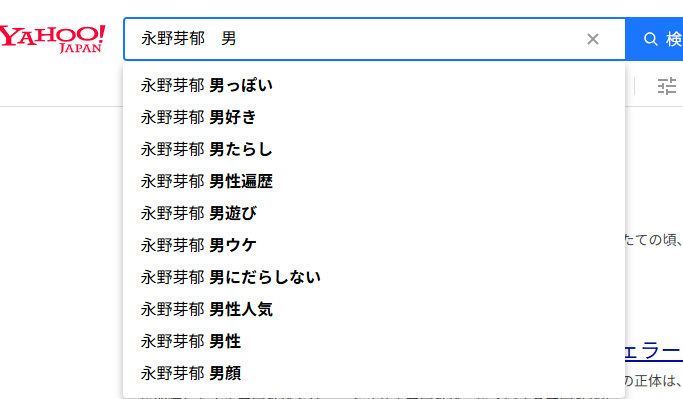The image size is (683, 399).
Task: Click the JAPAN text under Yahoo logo
Action: click(x=81, y=48)
